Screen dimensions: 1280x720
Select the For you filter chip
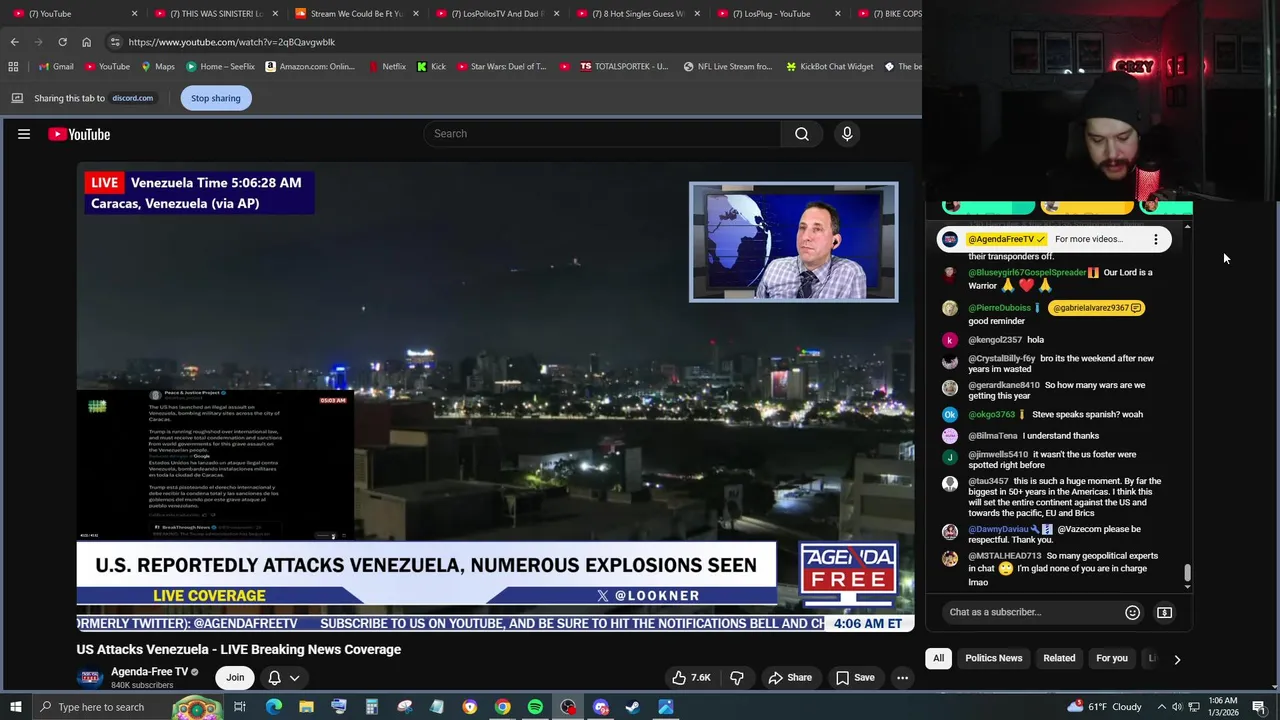1111,659
